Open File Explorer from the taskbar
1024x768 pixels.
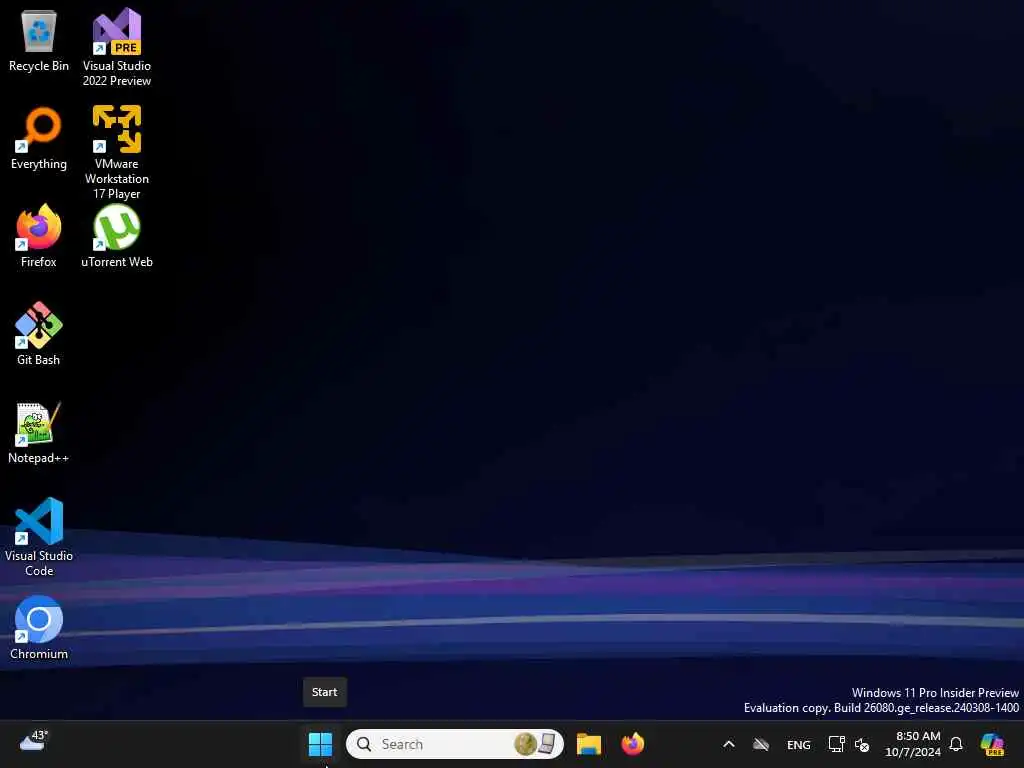pos(588,744)
